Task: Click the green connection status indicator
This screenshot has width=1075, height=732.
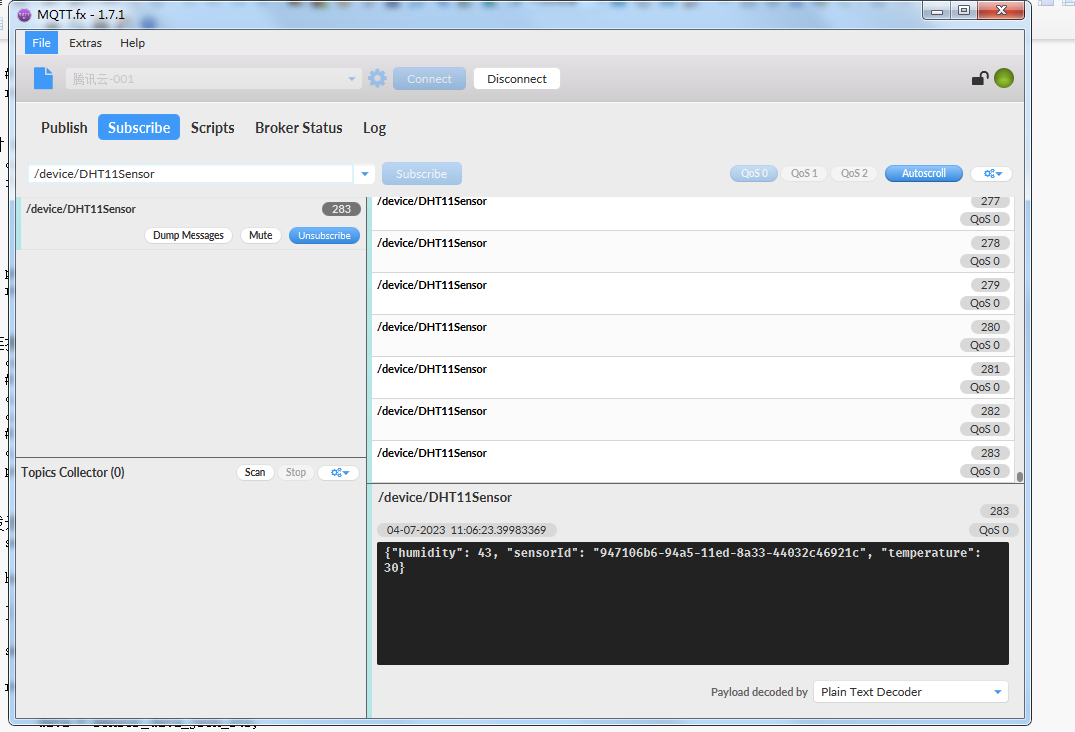Action: [x=1004, y=78]
